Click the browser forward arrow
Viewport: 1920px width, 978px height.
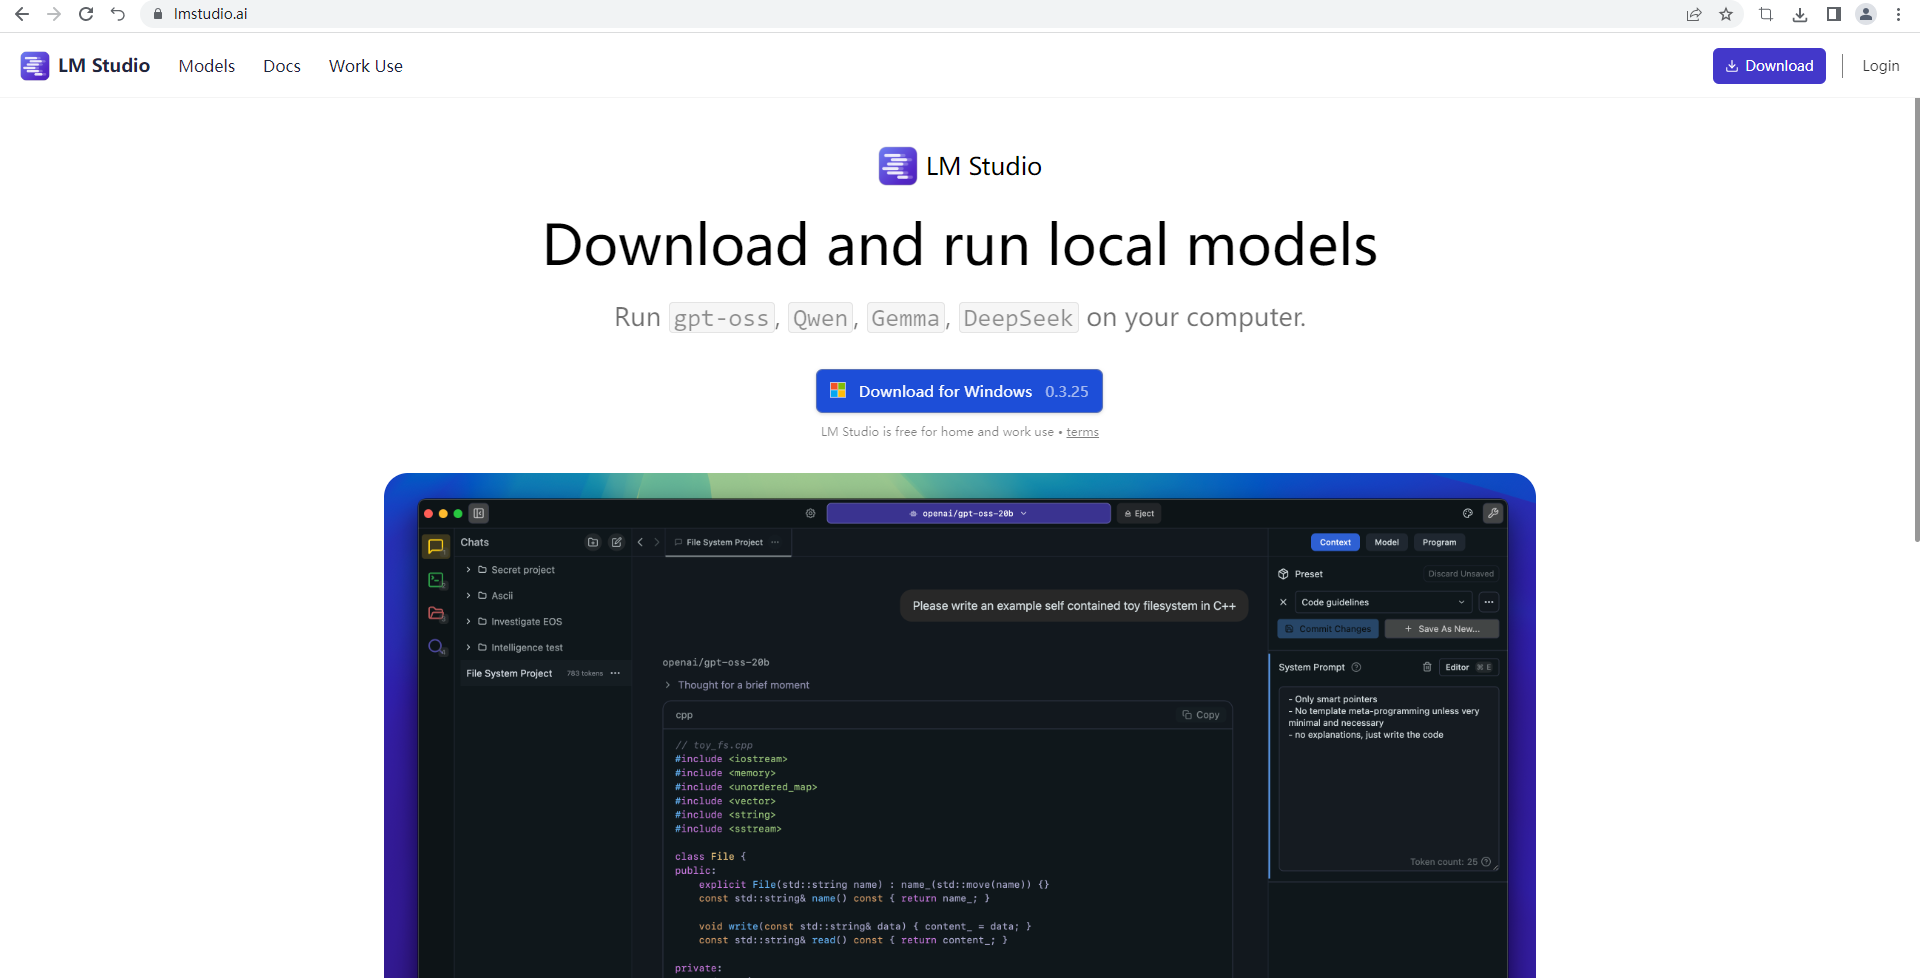[54, 14]
